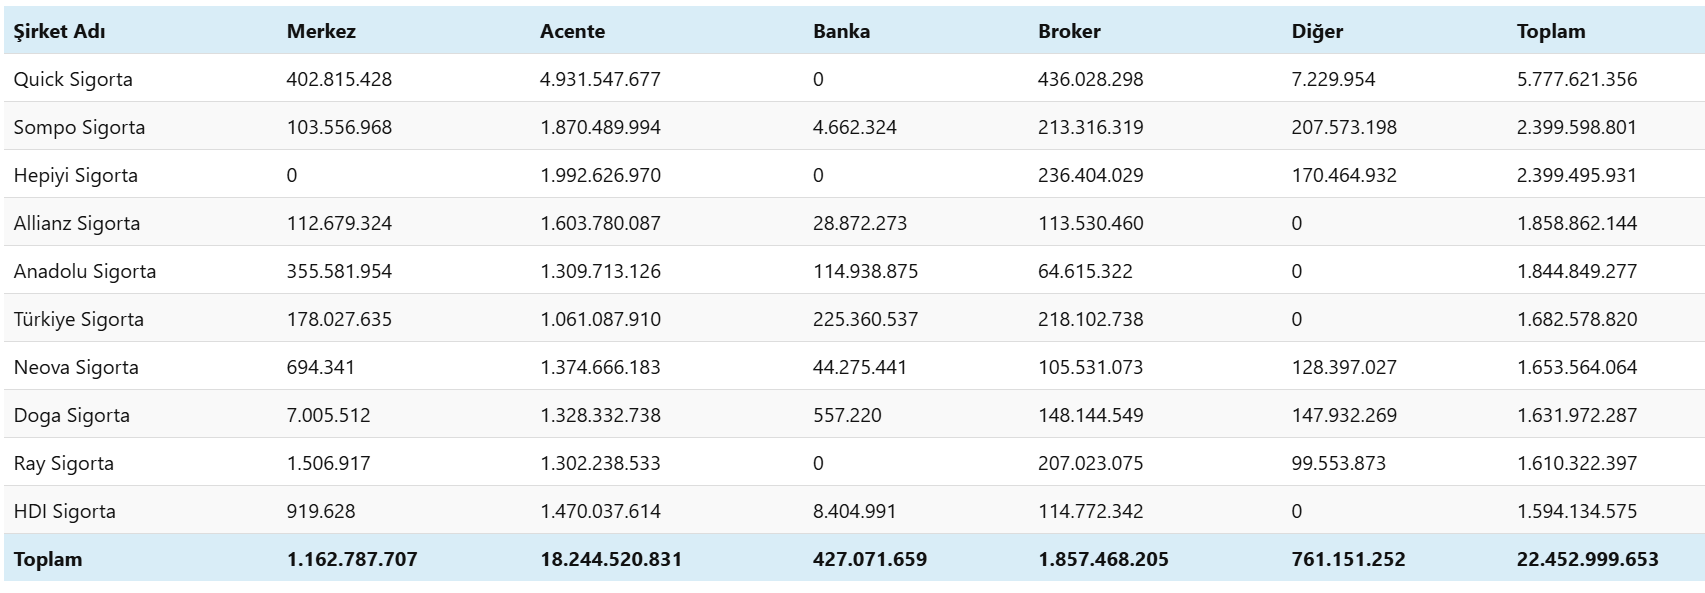This screenshot has height=593, width=1705.
Task: Select Allianz Sigorta in the table
Action: click(x=77, y=223)
